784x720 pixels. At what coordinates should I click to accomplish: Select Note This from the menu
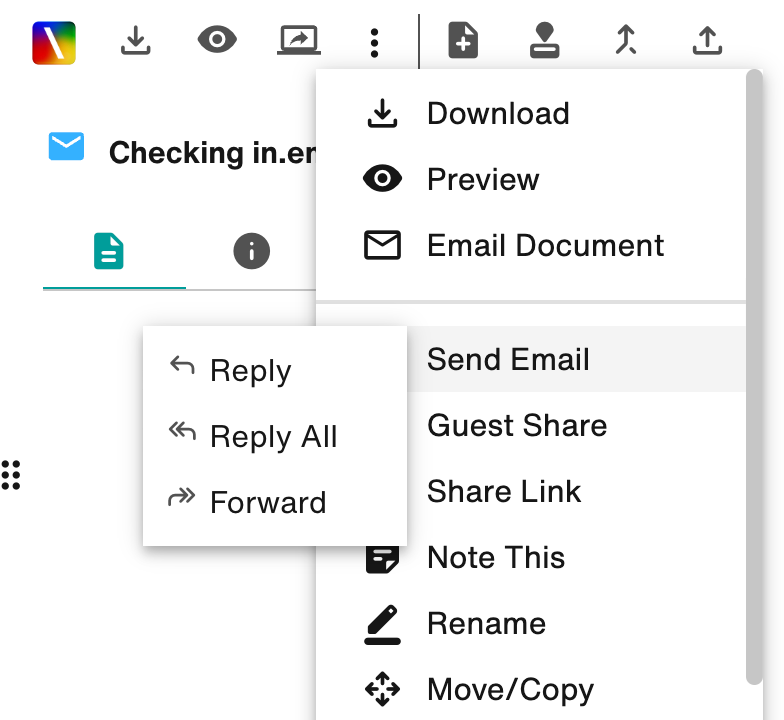(x=530, y=557)
